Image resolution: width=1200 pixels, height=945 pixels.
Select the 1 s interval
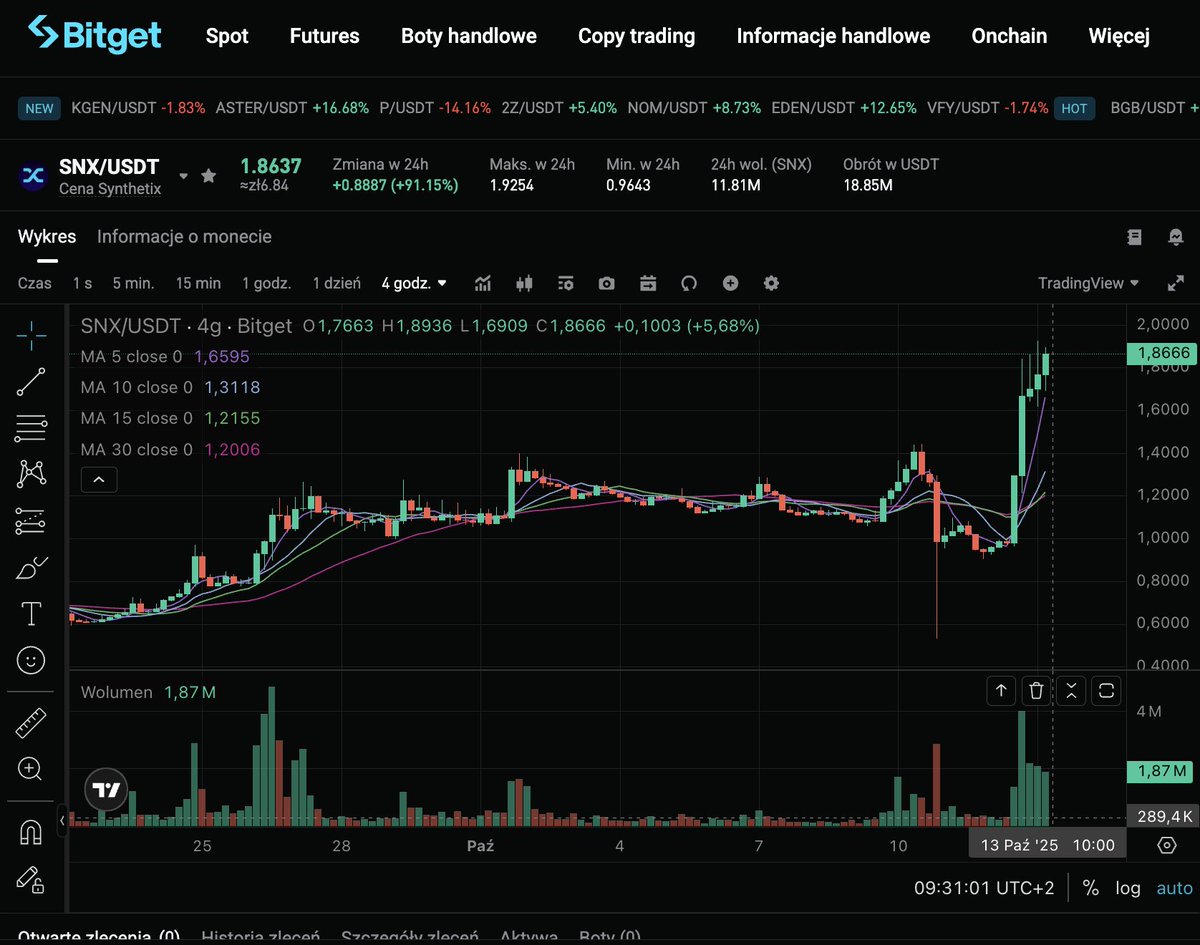[82, 283]
